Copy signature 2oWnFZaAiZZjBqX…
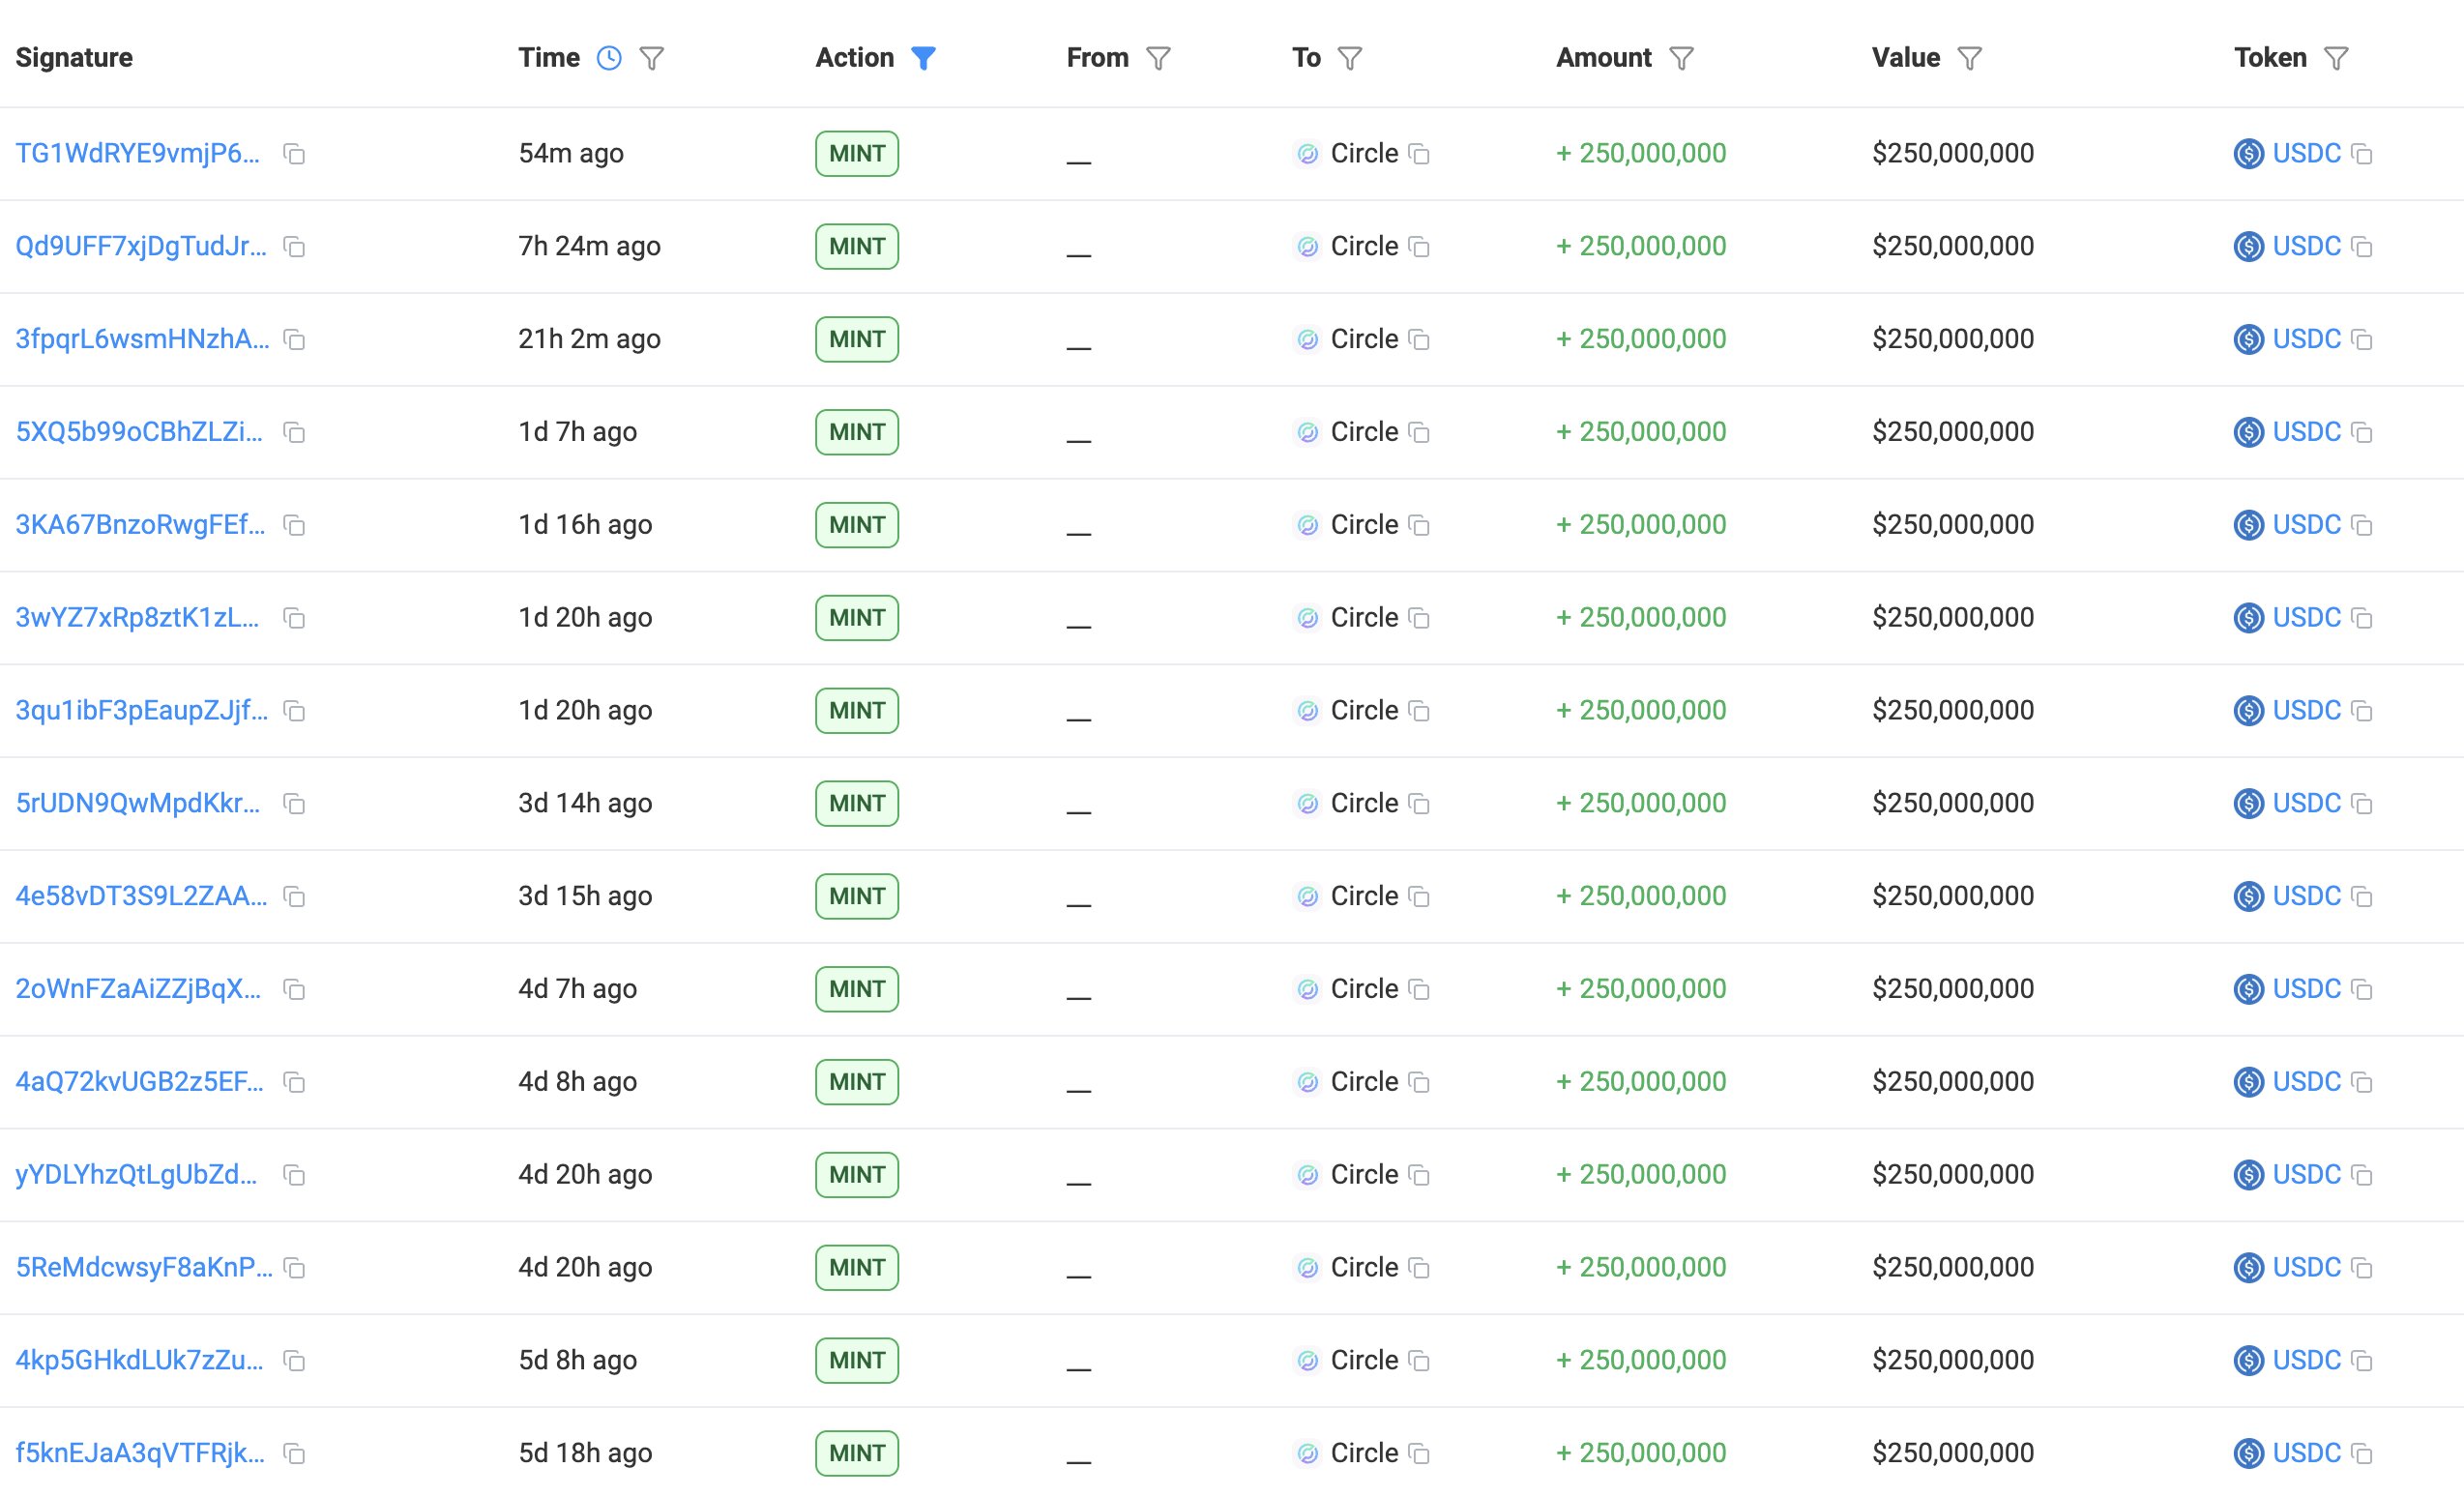 click(294, 990)
